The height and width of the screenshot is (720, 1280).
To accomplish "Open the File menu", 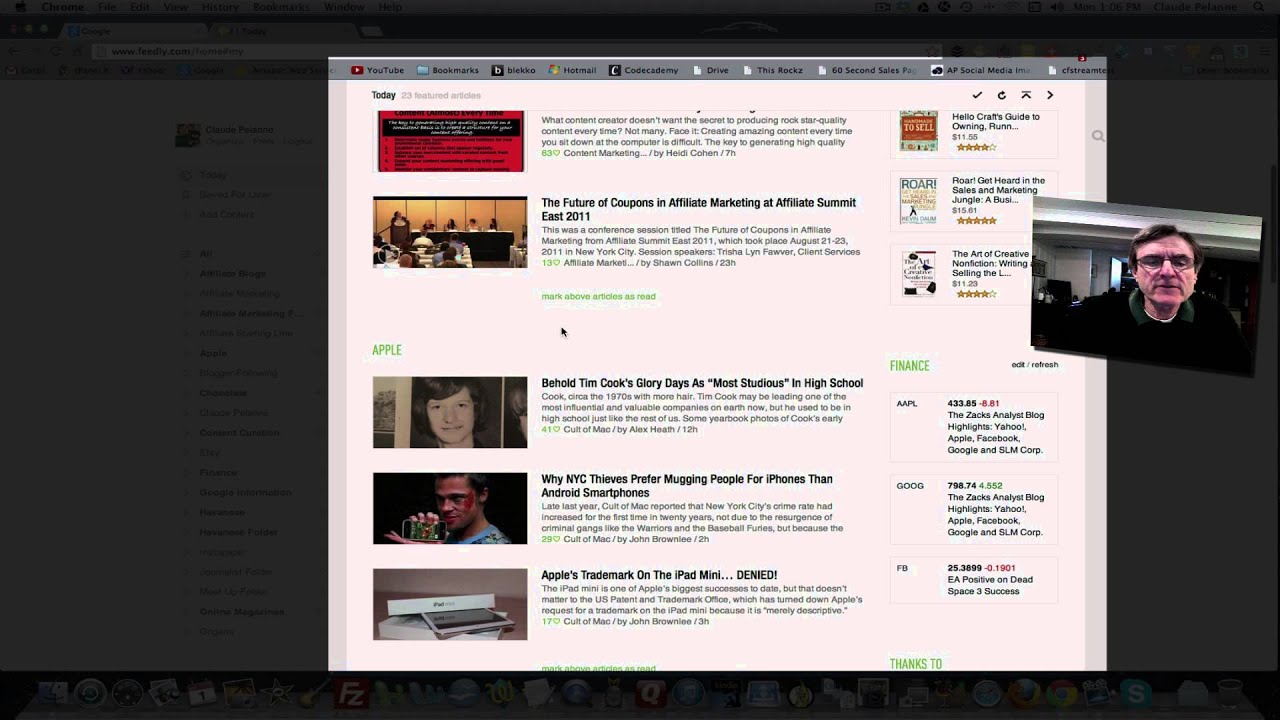I will pyautogui.click(x=107, y=7).
